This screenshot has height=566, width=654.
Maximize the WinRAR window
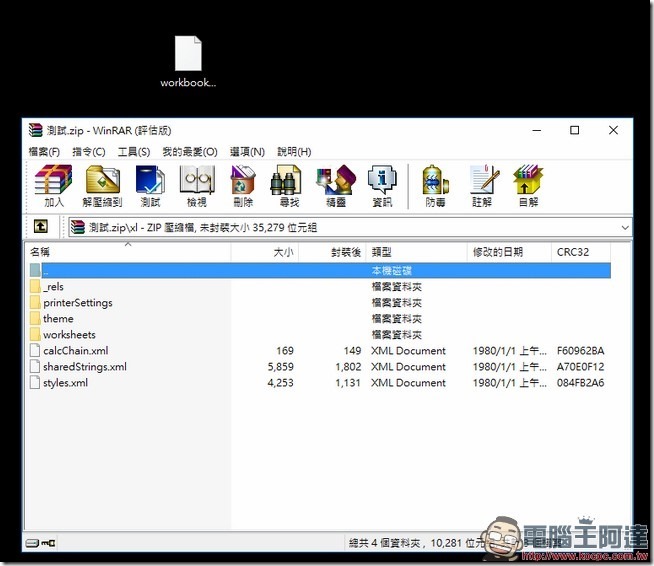pyautogui.click(x=574, y=130)
